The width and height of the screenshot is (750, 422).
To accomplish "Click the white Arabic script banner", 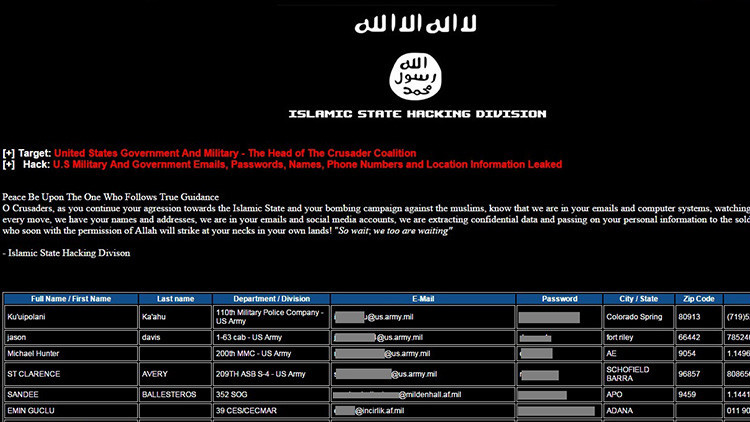I will tap(415, 24).
